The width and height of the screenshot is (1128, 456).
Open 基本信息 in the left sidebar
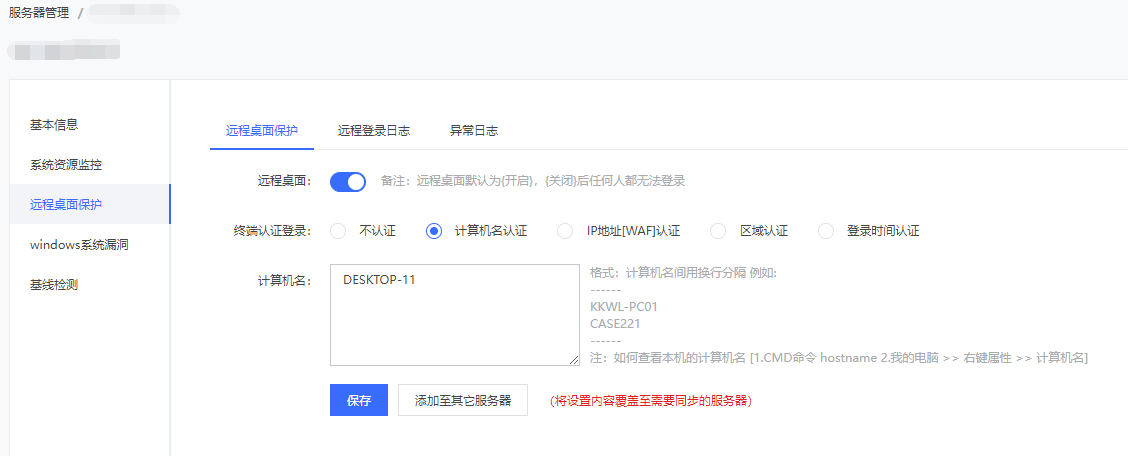point(54,125)
